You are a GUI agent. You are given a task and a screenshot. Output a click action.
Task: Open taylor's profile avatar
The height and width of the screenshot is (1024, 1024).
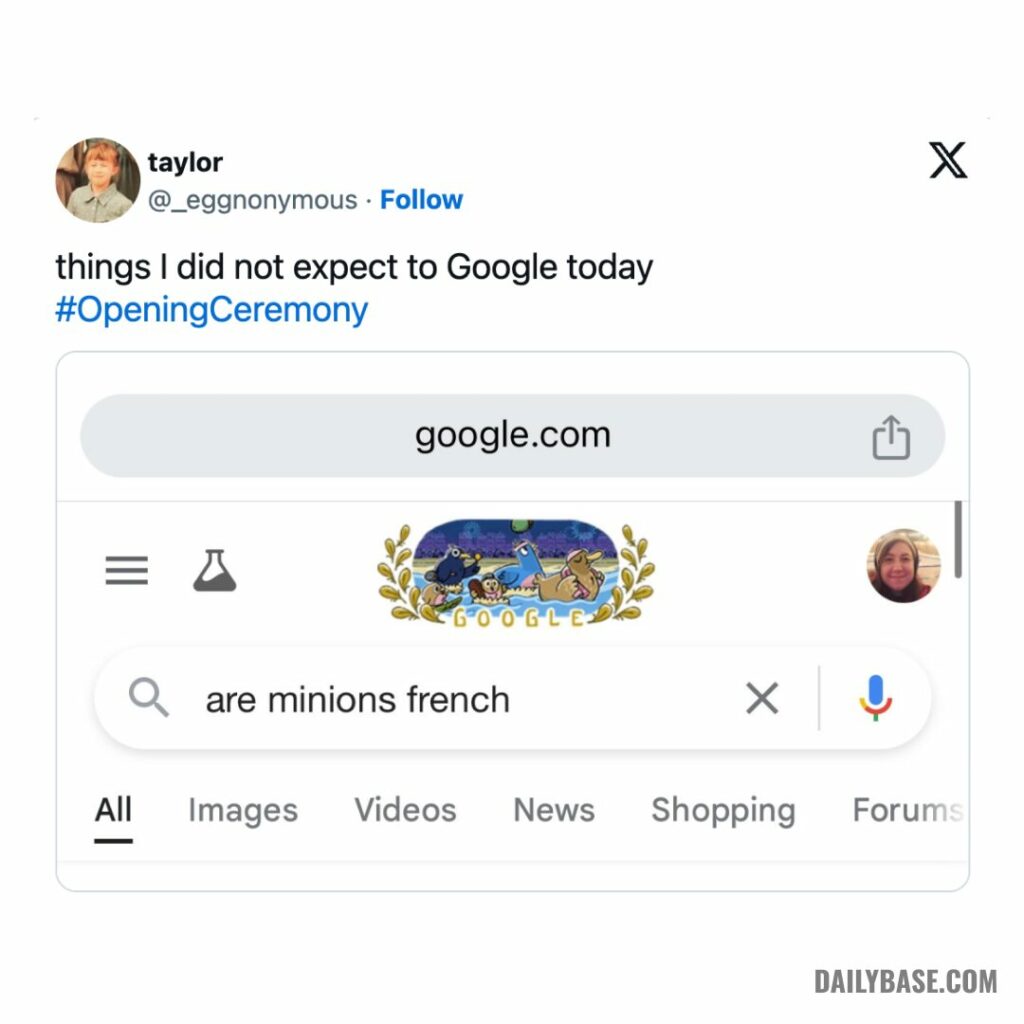97,180
